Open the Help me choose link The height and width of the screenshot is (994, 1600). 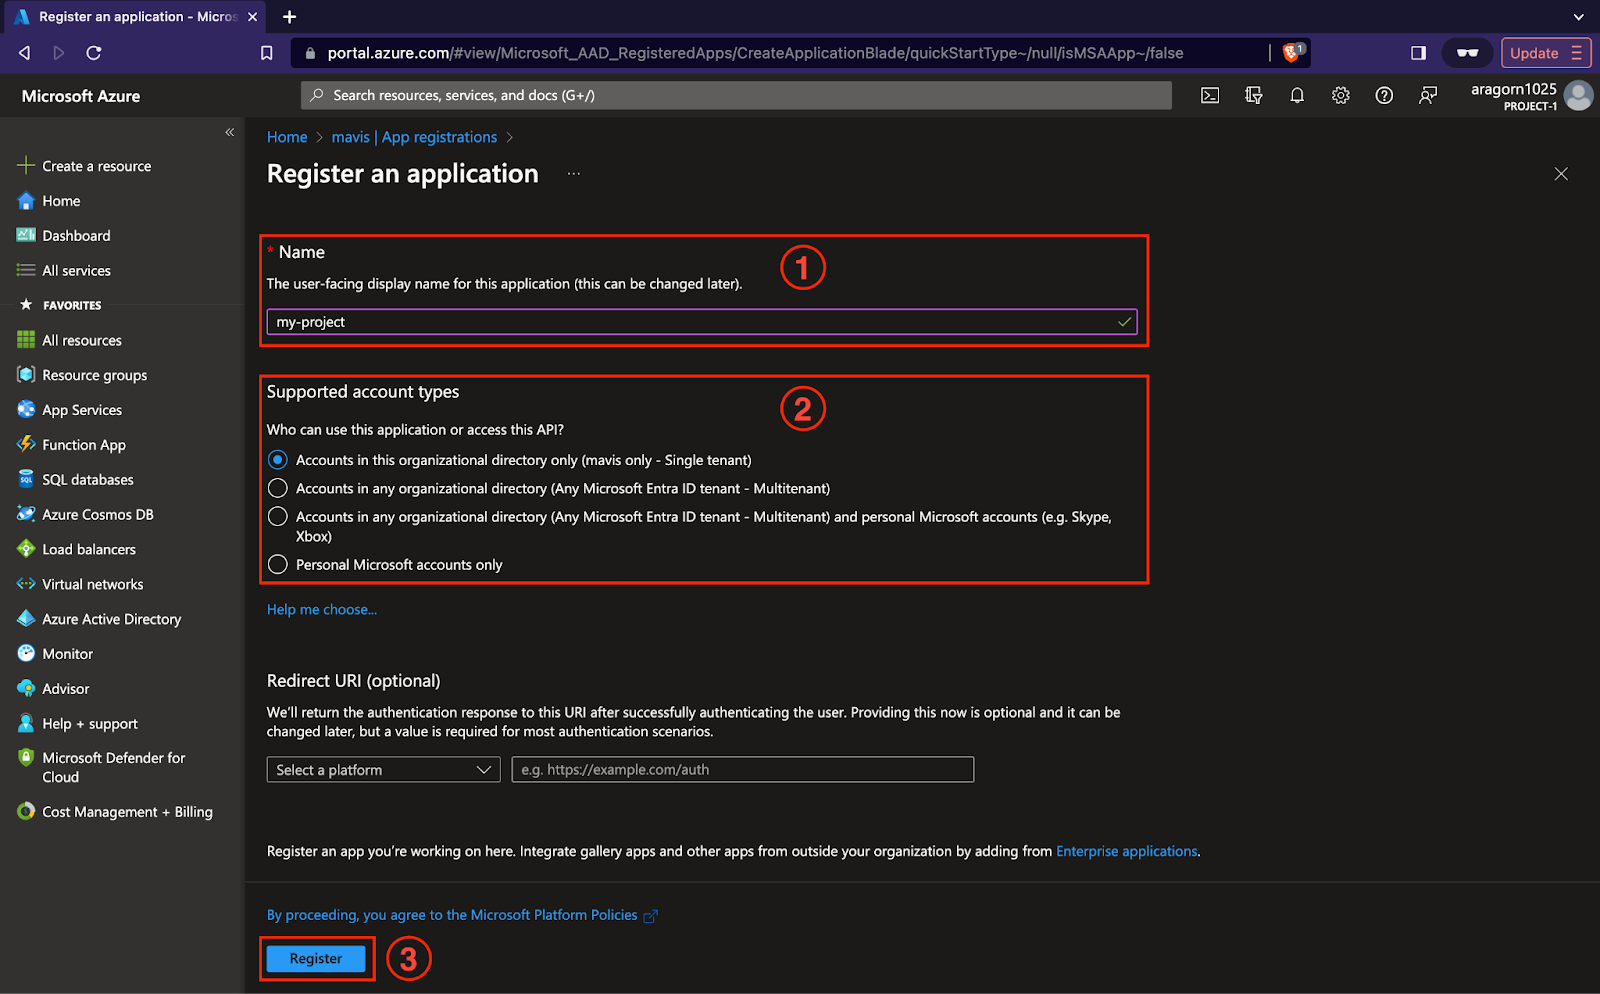pyautogui.click(x=322, y=609)
